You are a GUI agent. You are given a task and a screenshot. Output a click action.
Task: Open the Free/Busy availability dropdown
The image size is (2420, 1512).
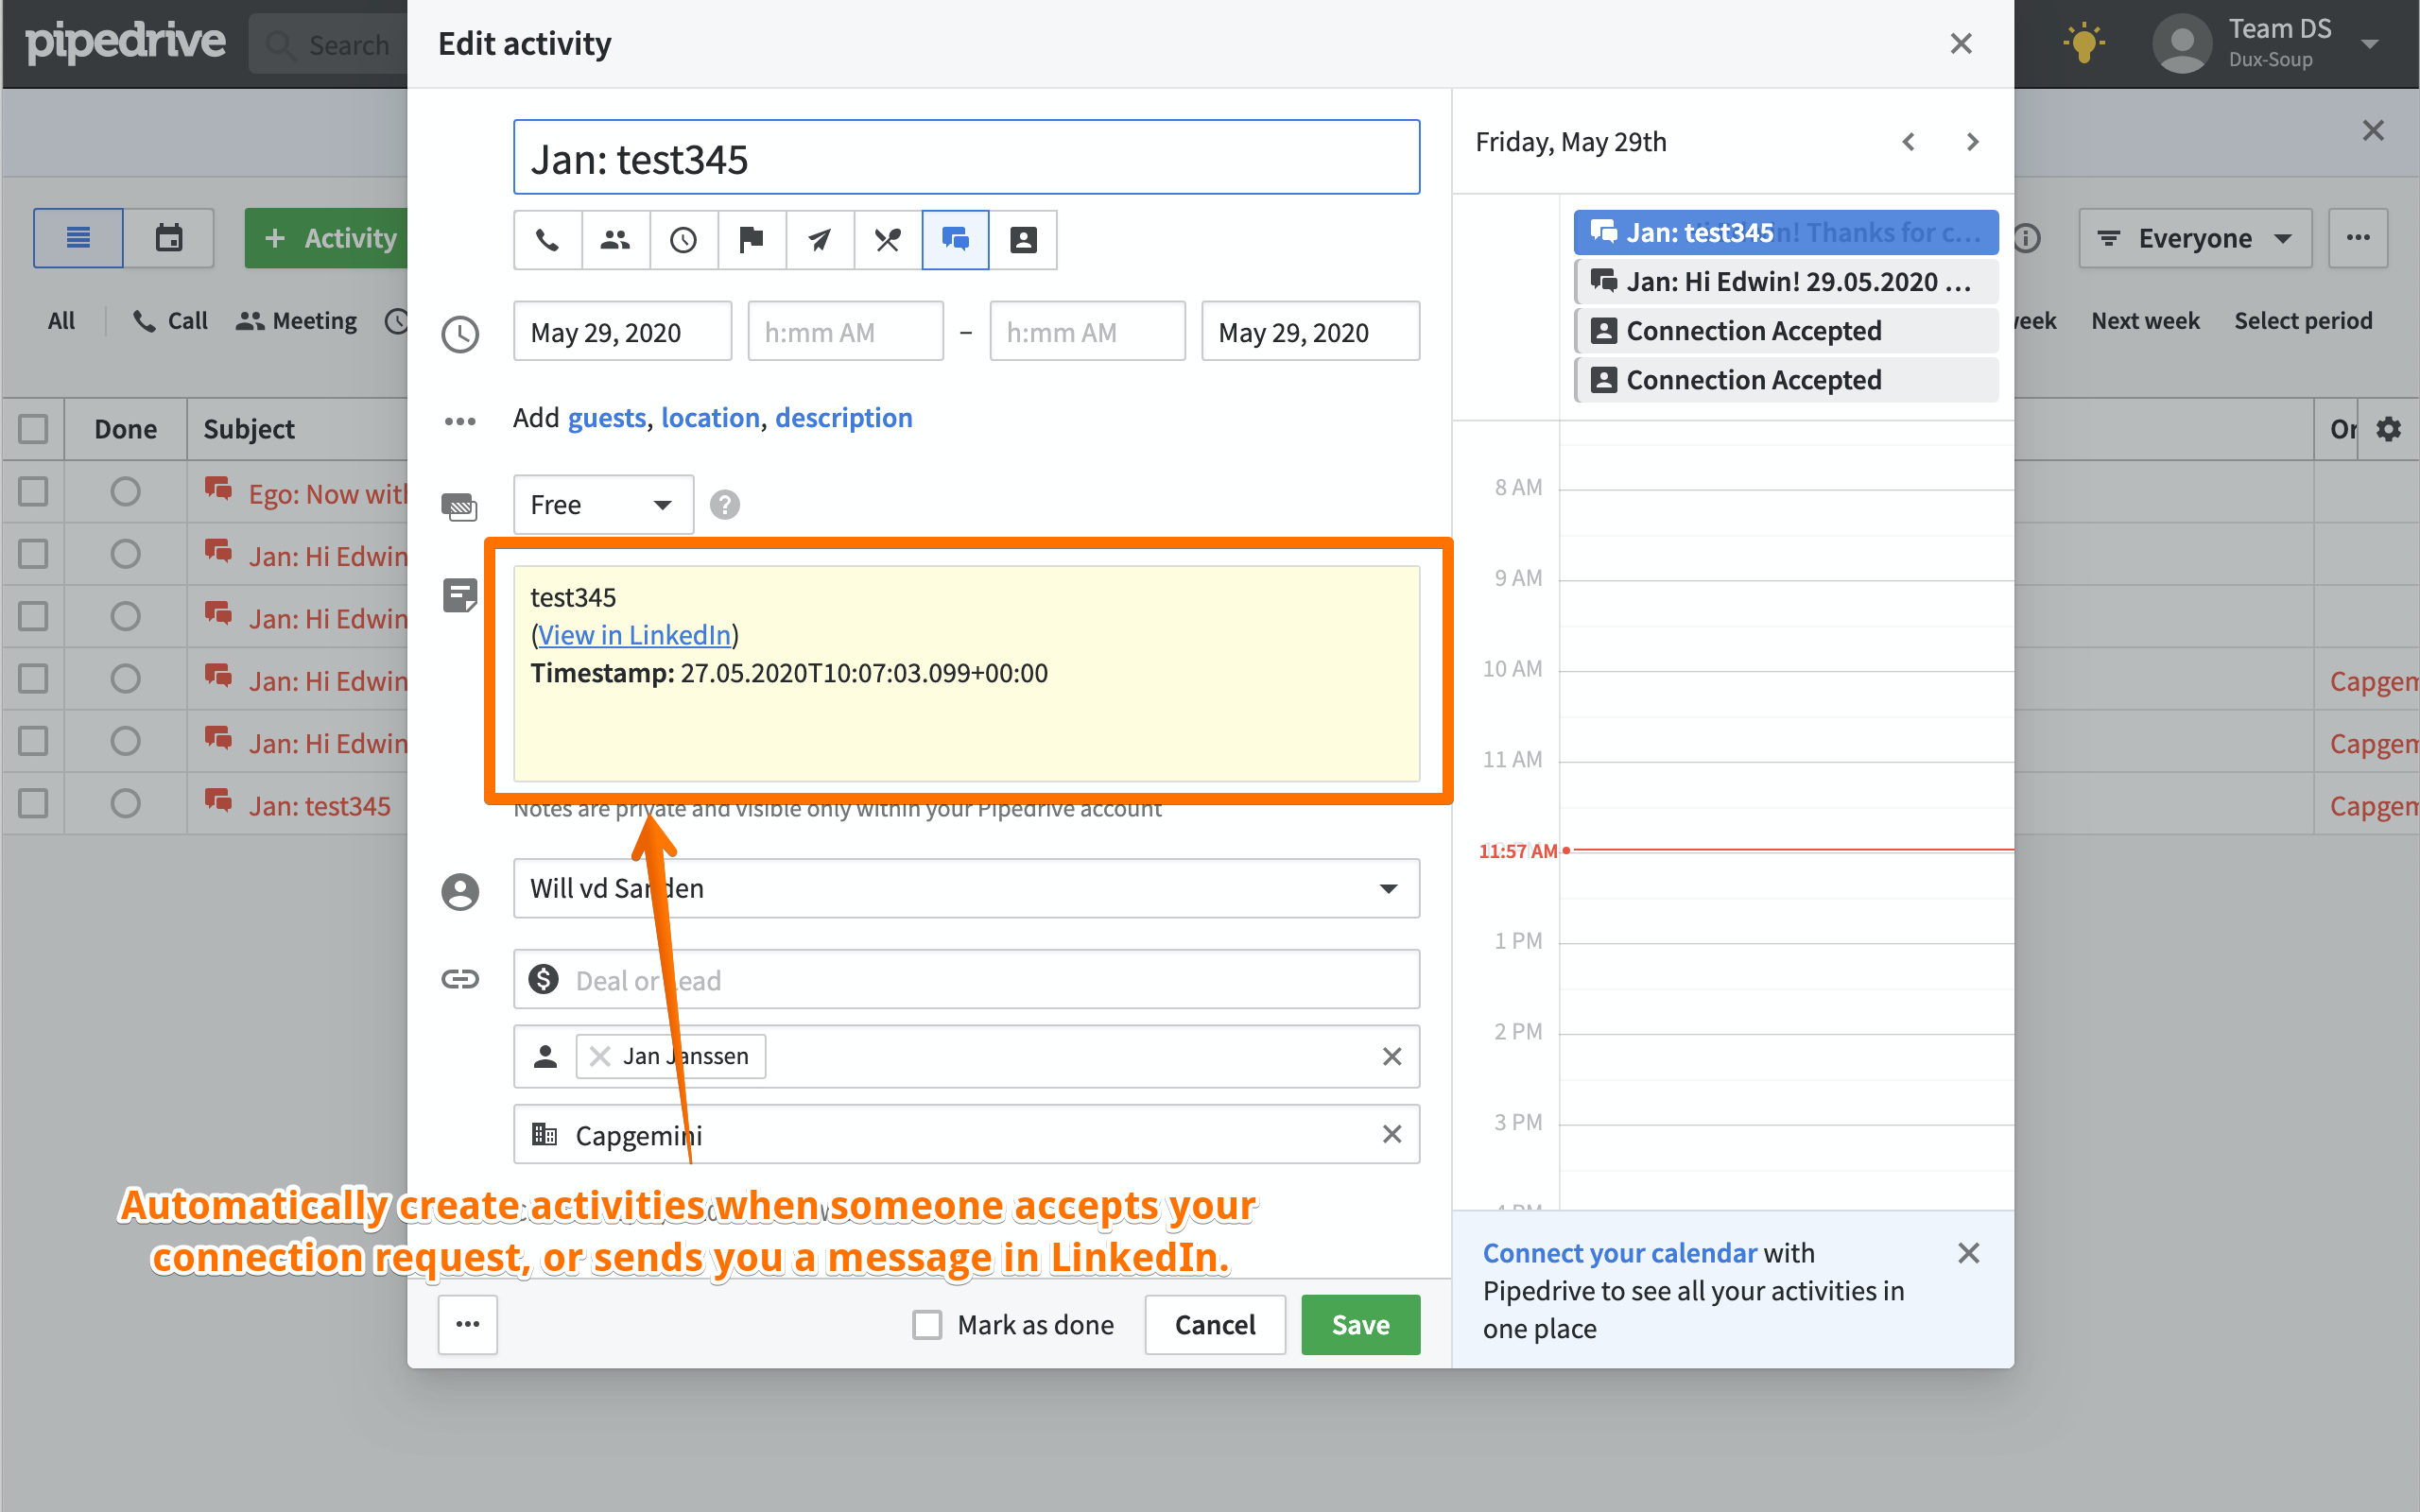tap(603, 505)
